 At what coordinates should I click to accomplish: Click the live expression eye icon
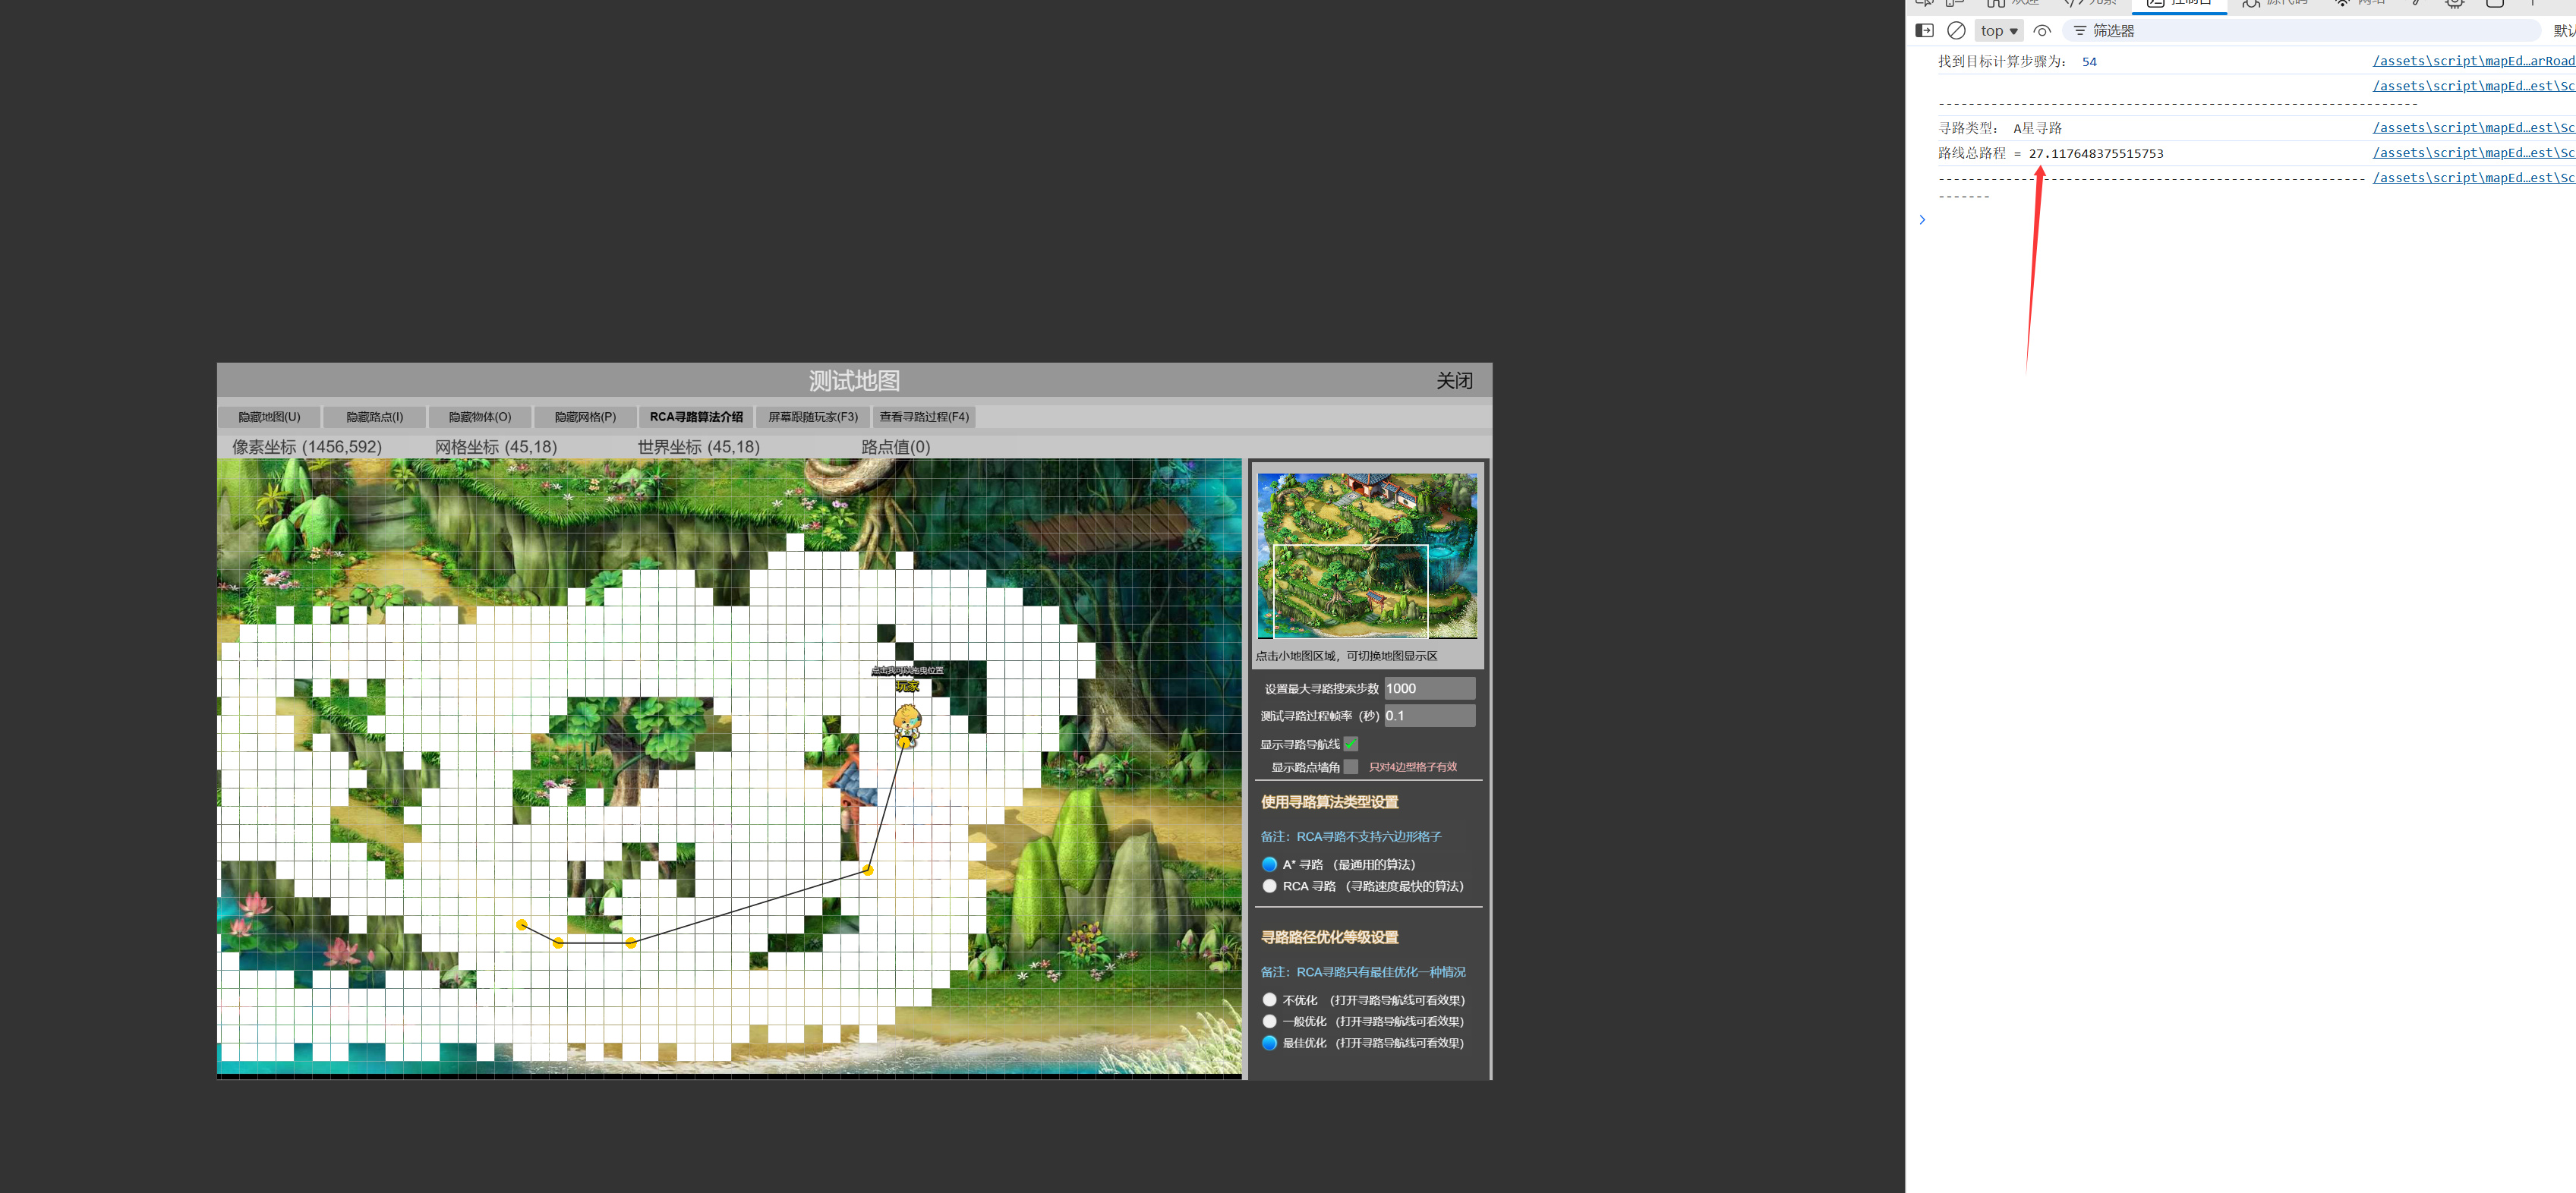2042,31
